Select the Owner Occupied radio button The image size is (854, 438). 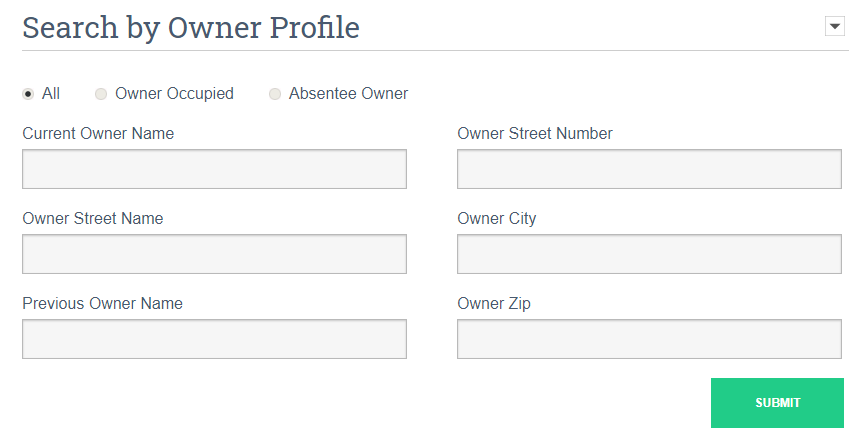tap(101, 94)
